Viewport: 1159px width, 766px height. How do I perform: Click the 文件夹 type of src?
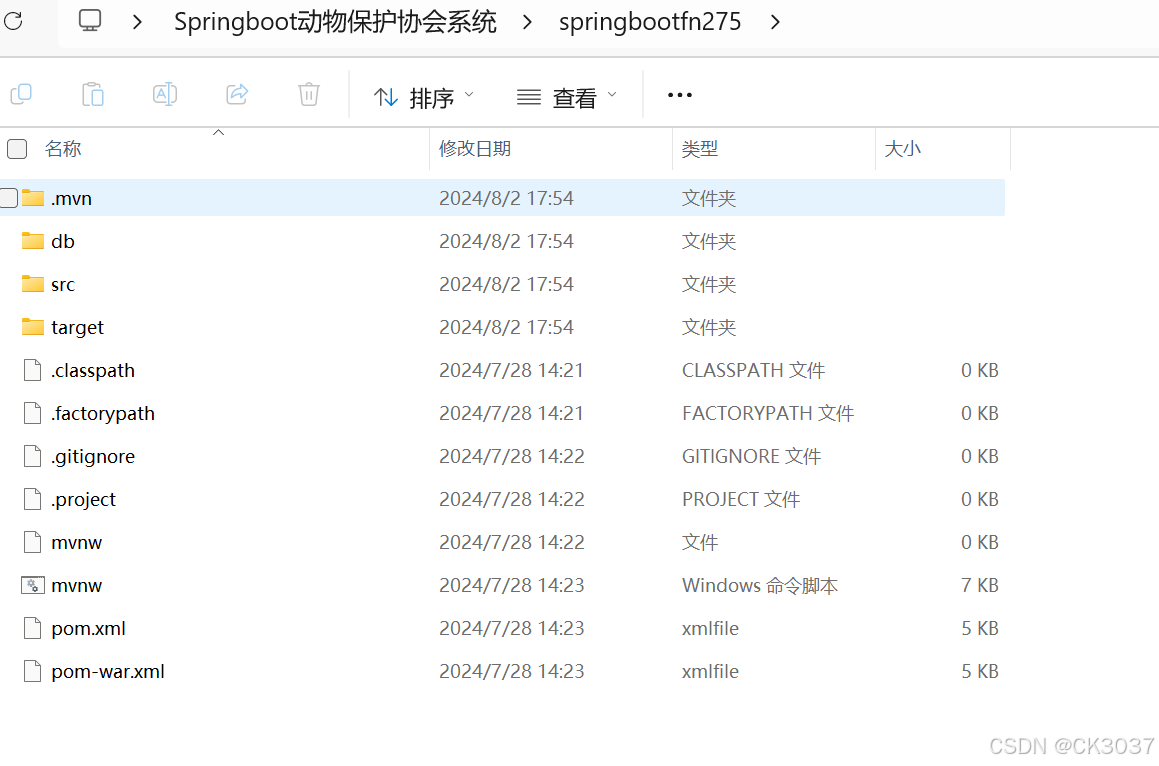point(709,285)
